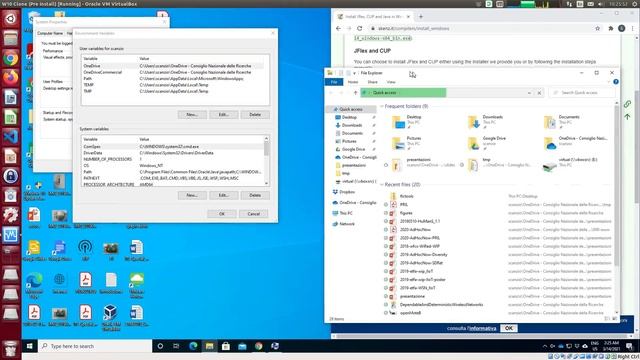Click Delete under User variables
The height and width of the screenshot is (360, 640).
tap(255, 115)
